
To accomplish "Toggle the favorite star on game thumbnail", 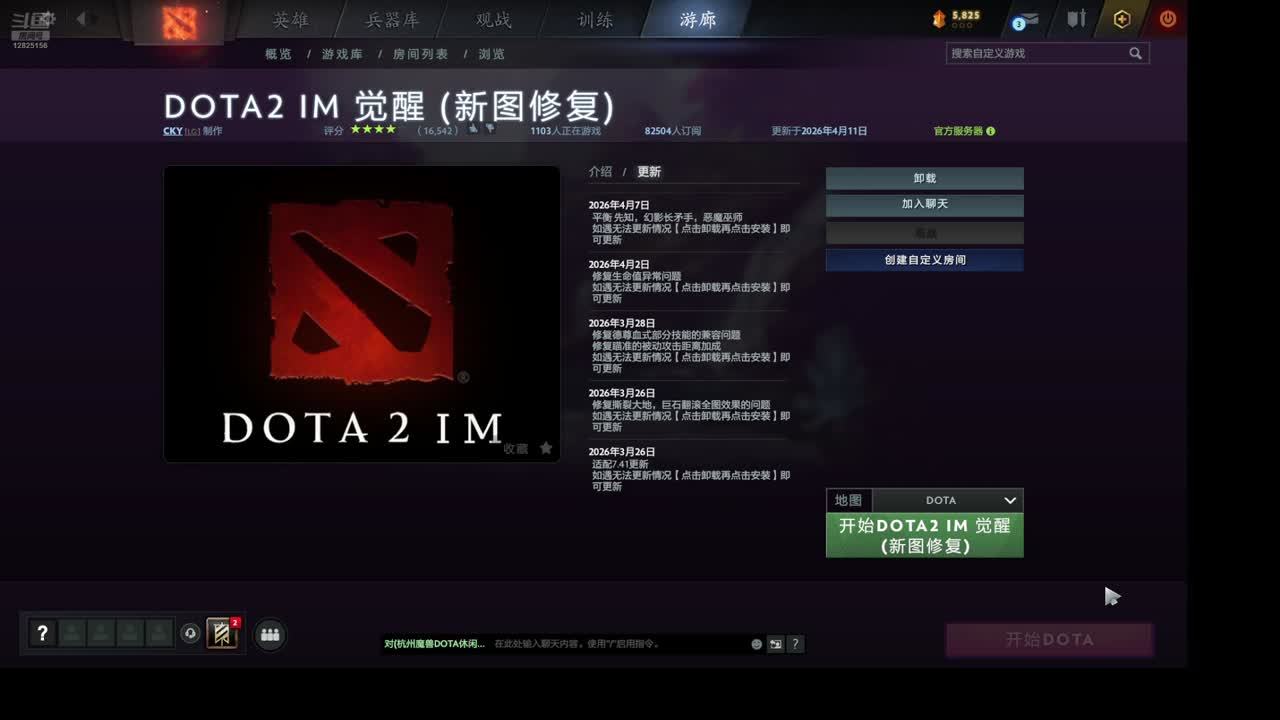I will click(x=546, y=448).
